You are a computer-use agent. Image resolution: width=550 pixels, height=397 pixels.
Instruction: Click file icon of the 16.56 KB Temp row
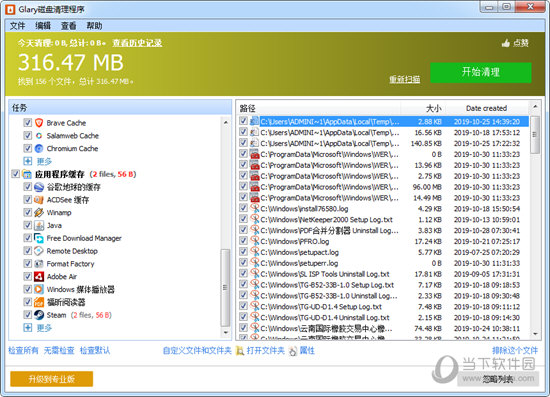tap(254, 132)
